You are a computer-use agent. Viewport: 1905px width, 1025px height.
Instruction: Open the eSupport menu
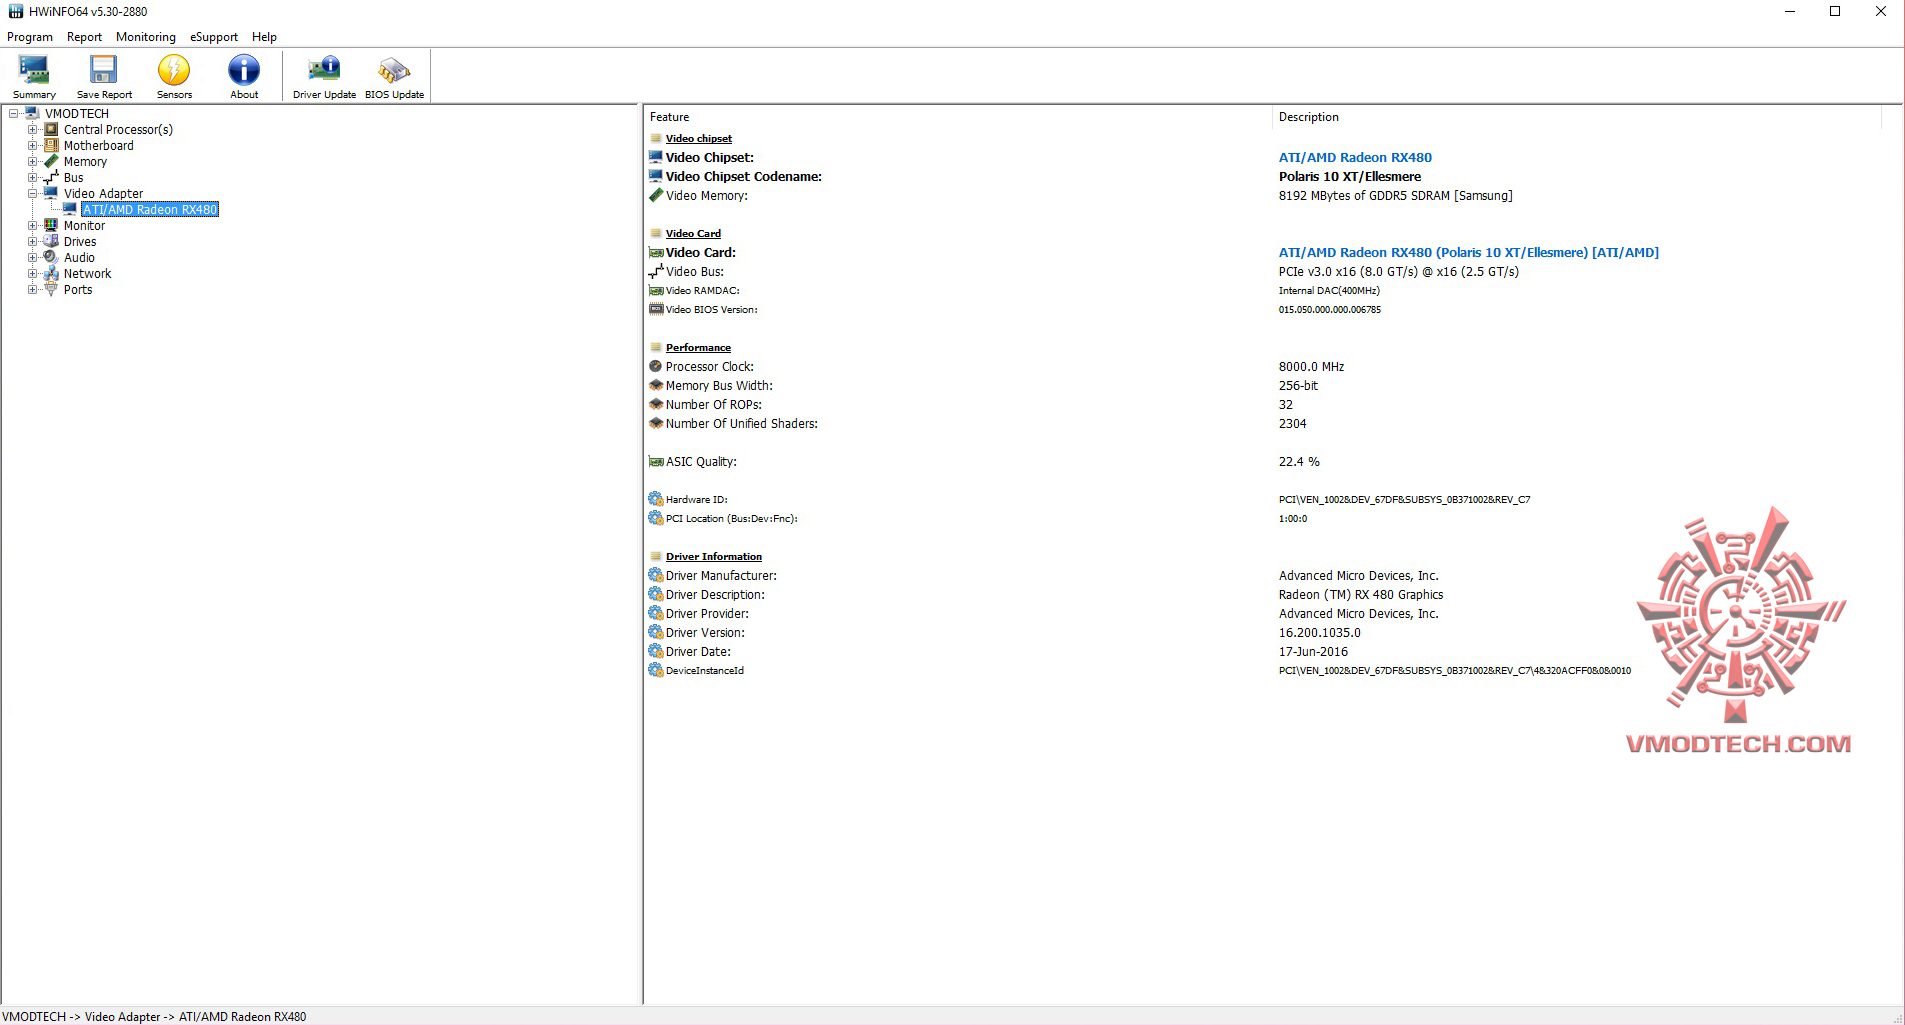pos(214,37)
